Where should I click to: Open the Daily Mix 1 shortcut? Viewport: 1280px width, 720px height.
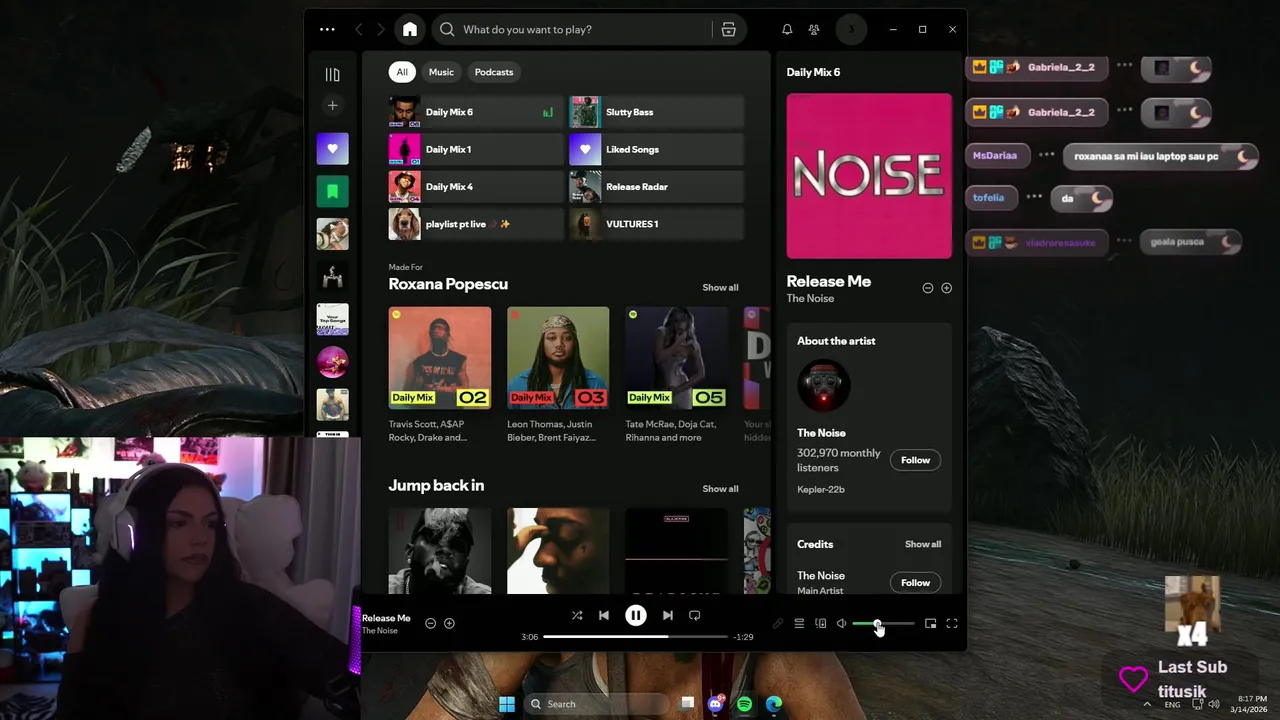tap(476, 149)
